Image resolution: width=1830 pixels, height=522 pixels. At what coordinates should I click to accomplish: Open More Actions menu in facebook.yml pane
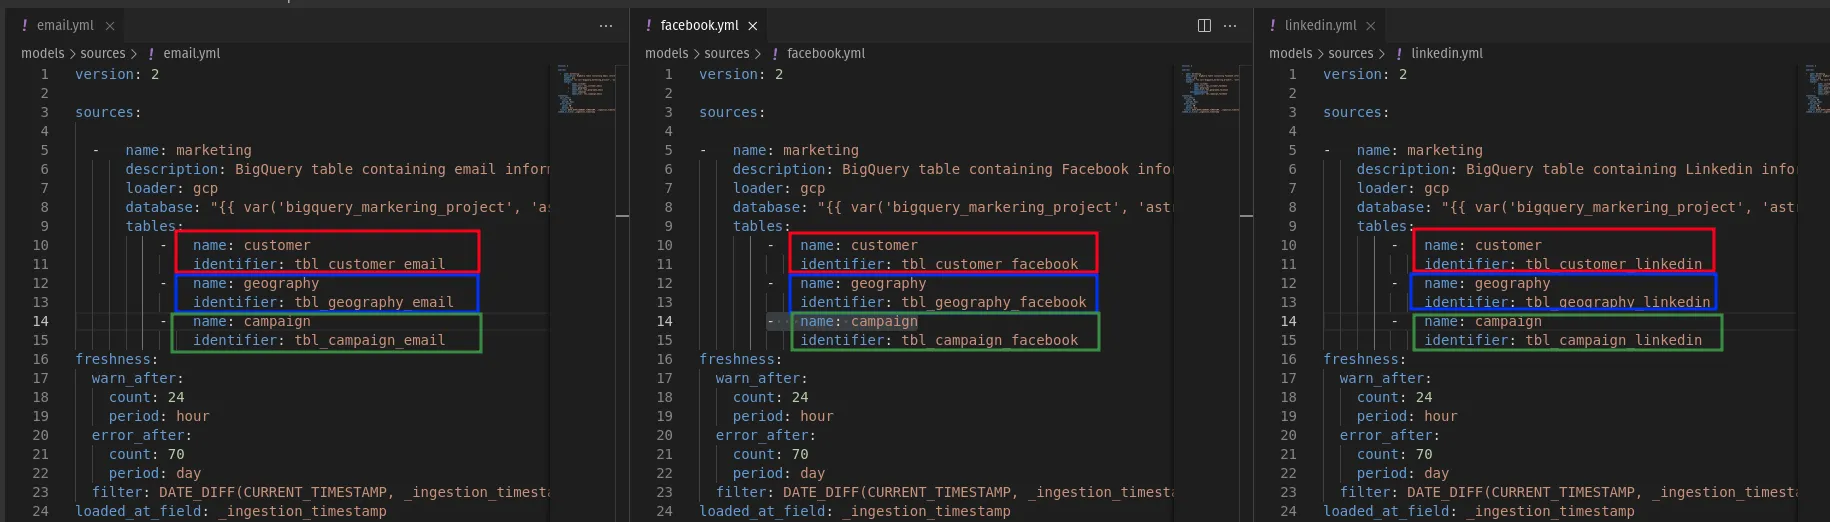tap(1230, 26)
